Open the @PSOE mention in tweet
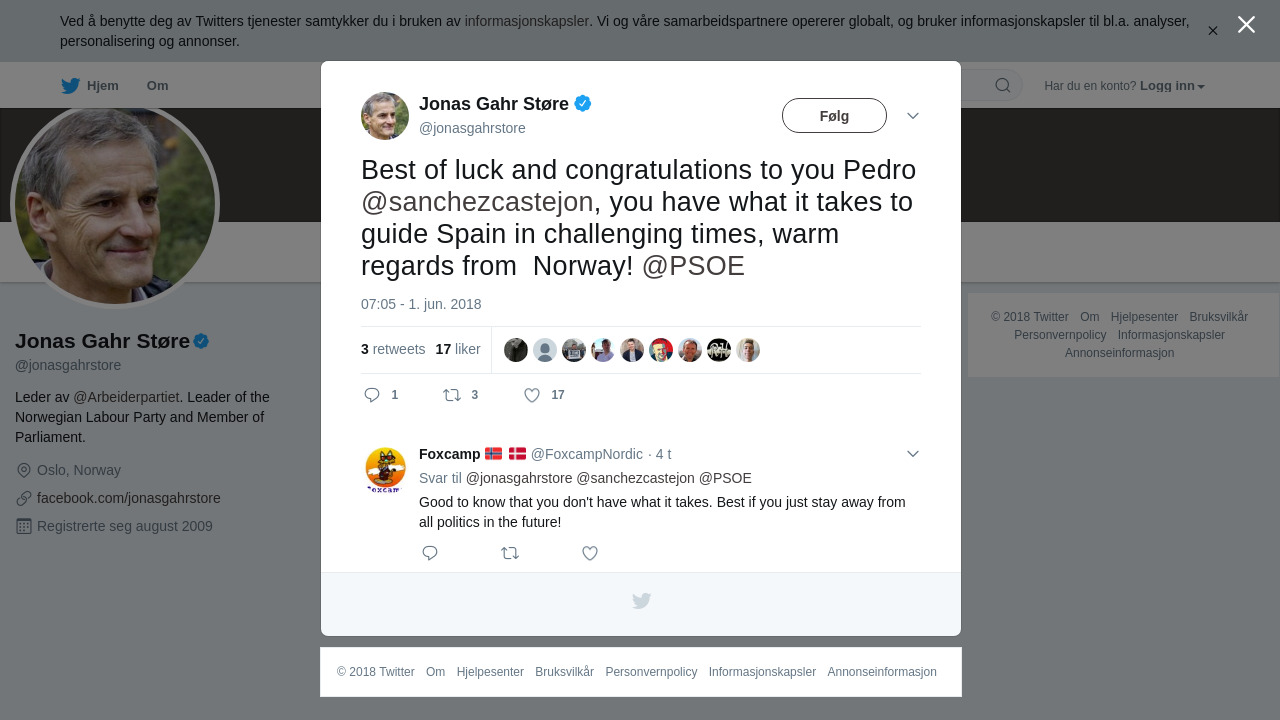 click(693, 266)
